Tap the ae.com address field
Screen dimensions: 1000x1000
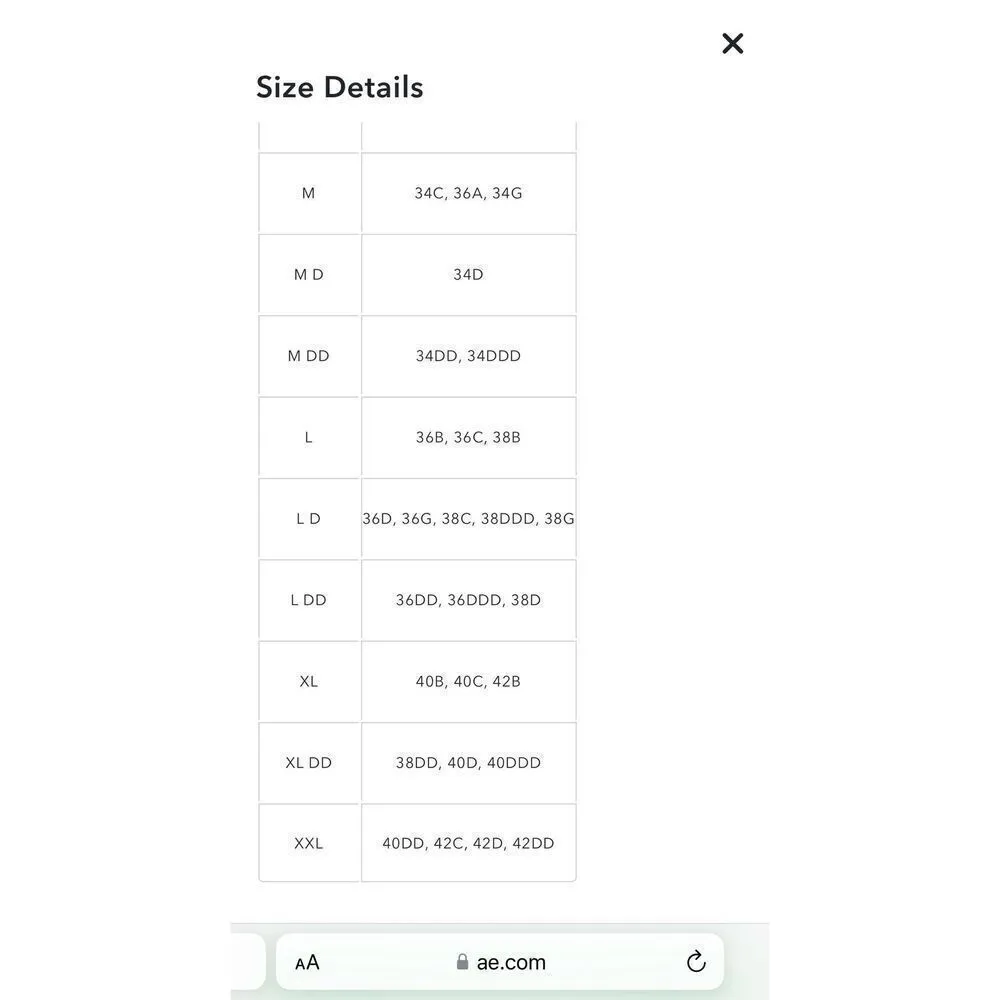tap(511, 962)
